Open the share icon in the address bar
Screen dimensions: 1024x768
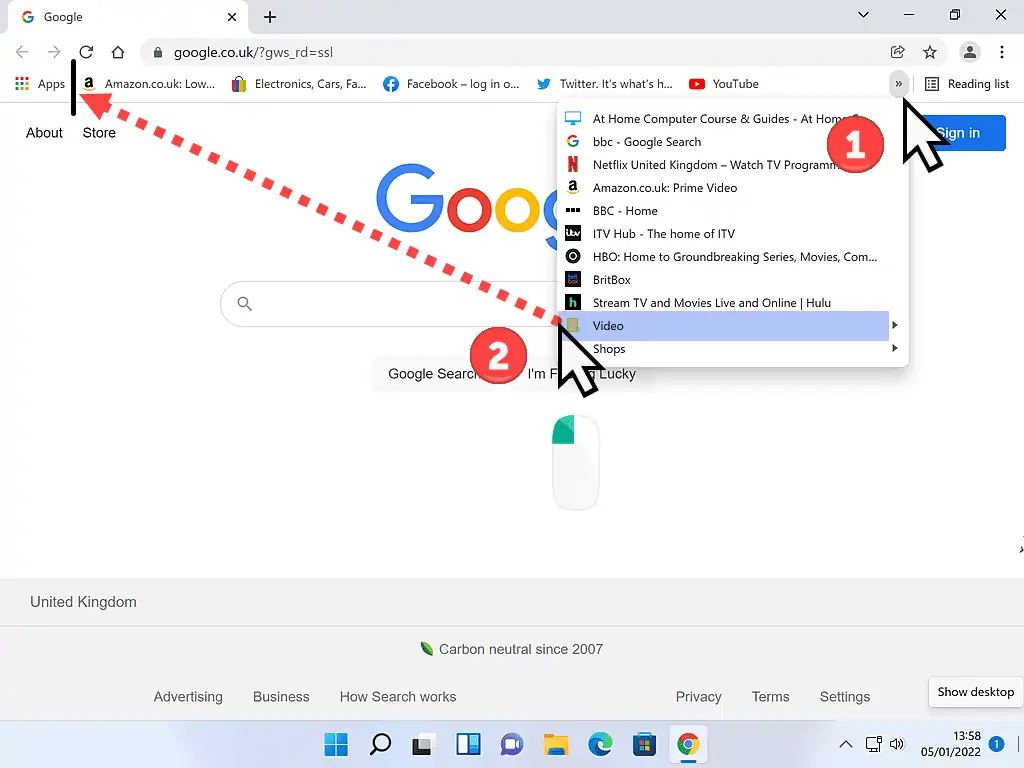897,52
